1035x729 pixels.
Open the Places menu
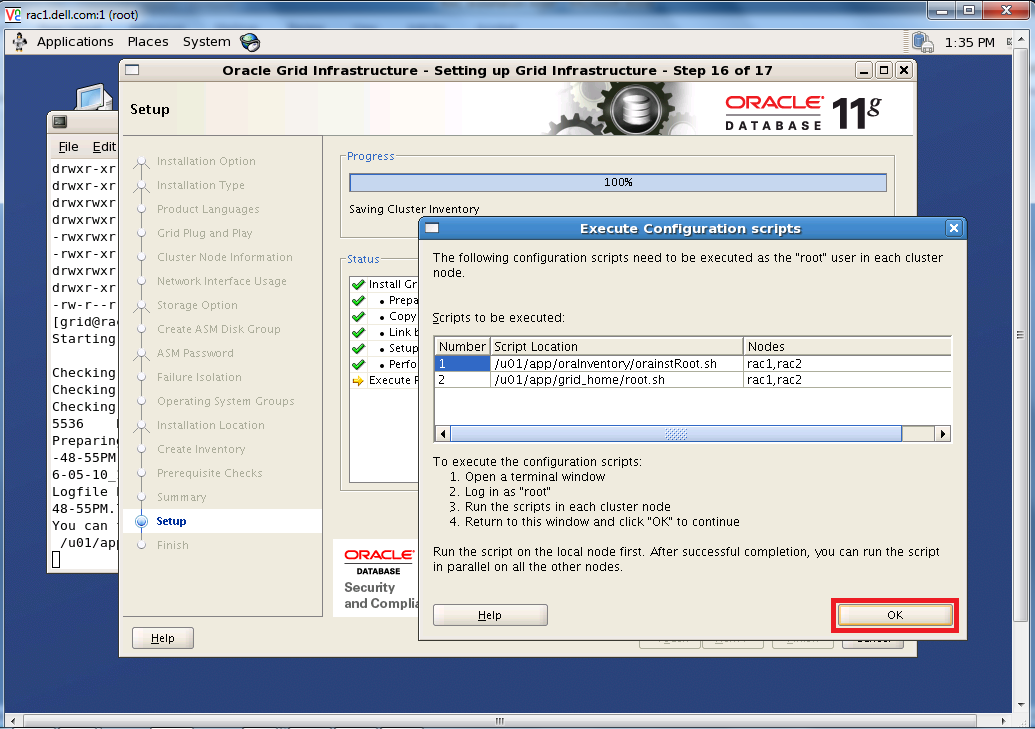click(148, 42)
